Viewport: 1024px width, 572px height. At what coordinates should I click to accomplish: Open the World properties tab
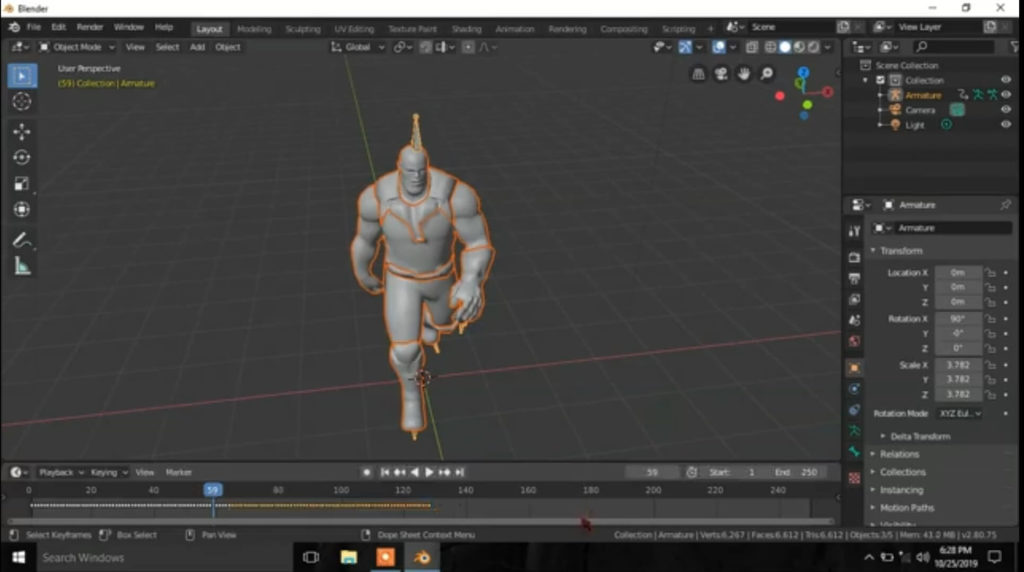pos(854,342)
